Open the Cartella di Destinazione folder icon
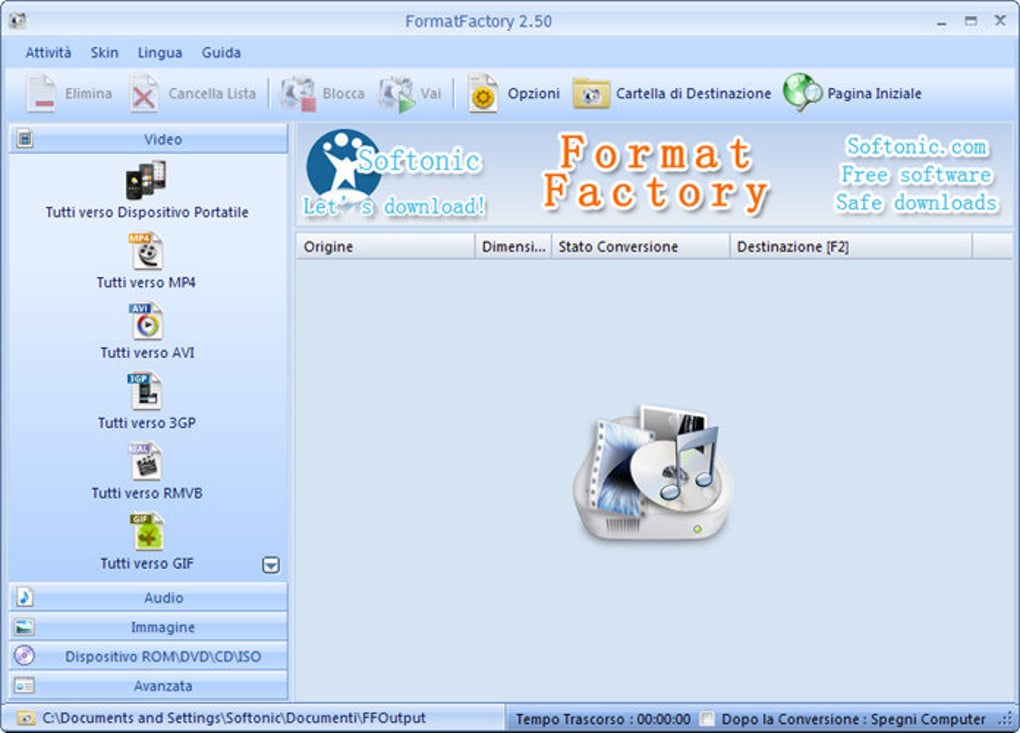This screenshot has width=1020, height=733. coord(591,94)
